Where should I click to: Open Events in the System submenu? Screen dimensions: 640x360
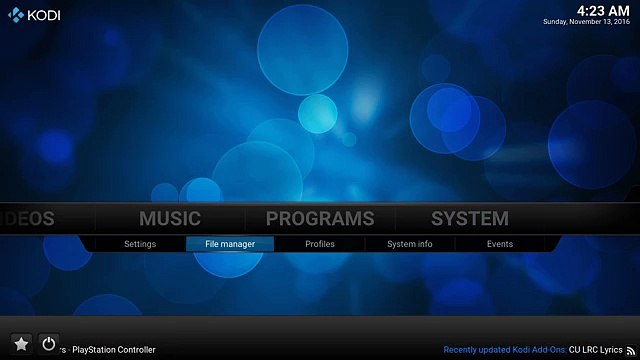[x=500, y=244]
